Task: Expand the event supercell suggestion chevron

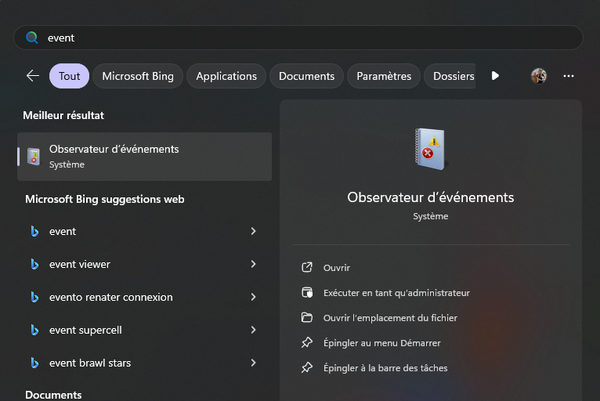Action: pyautogui.click(x=253, y=330)
